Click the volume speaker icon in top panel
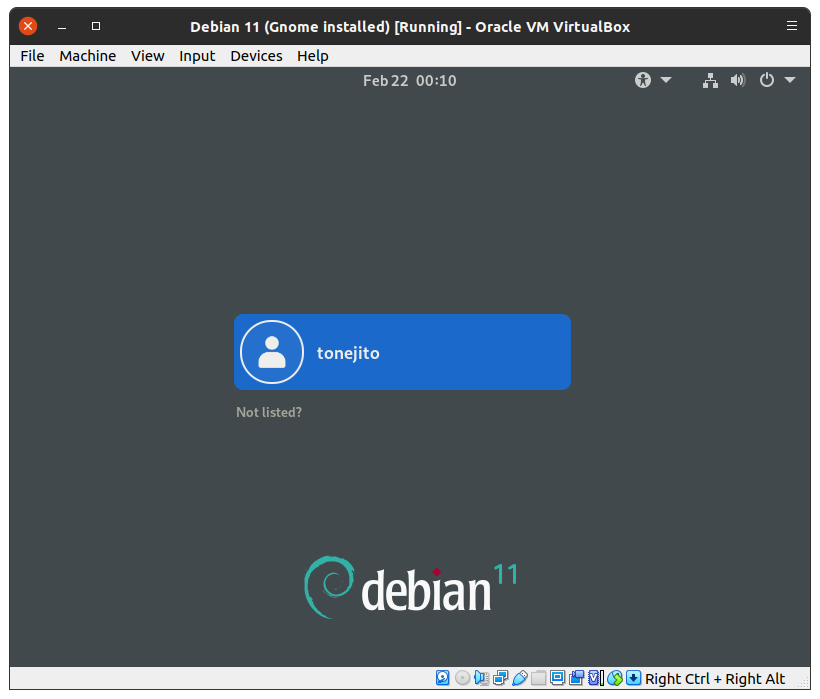The width and height of the screenshot is (820, 699). [738, 80]
